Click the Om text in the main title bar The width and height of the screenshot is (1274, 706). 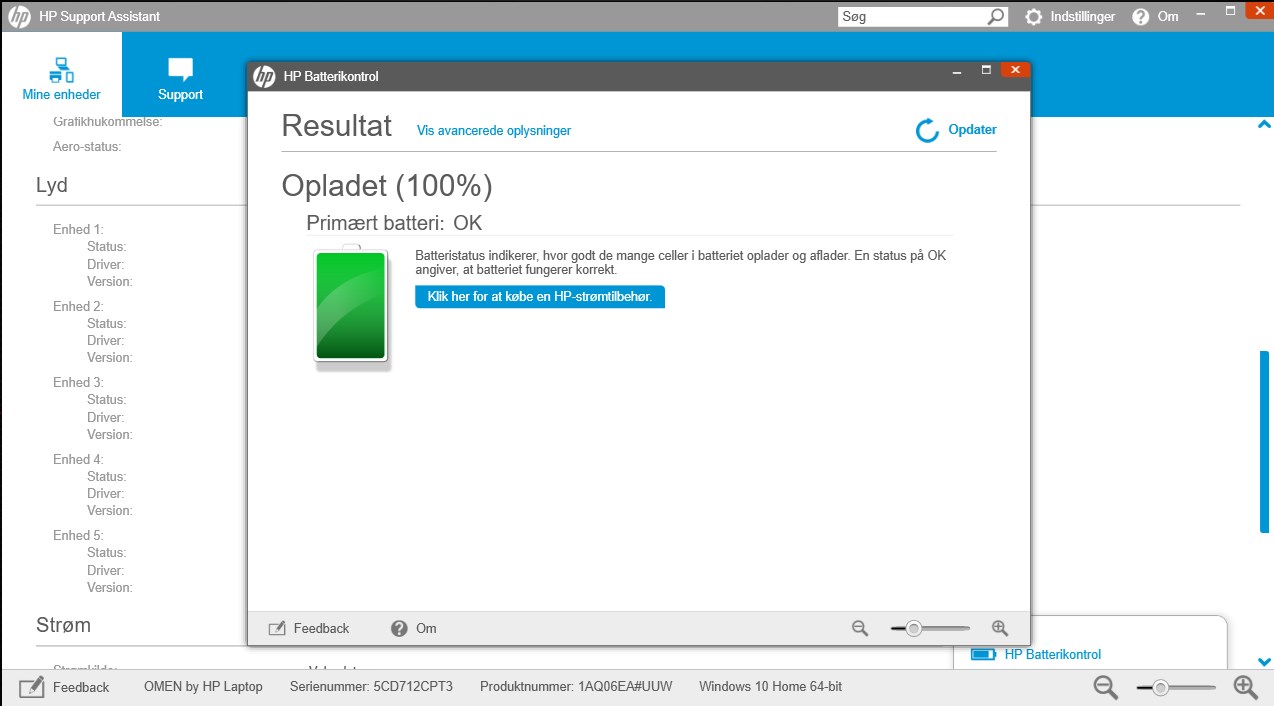pyautogui.click(x=1168, y=17)
